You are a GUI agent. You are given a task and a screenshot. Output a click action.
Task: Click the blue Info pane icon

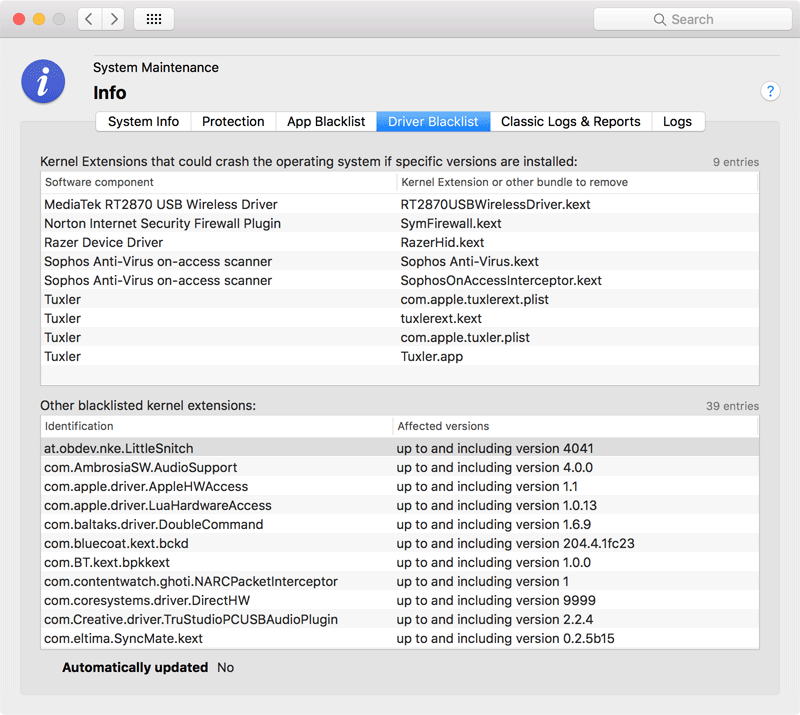43,81
